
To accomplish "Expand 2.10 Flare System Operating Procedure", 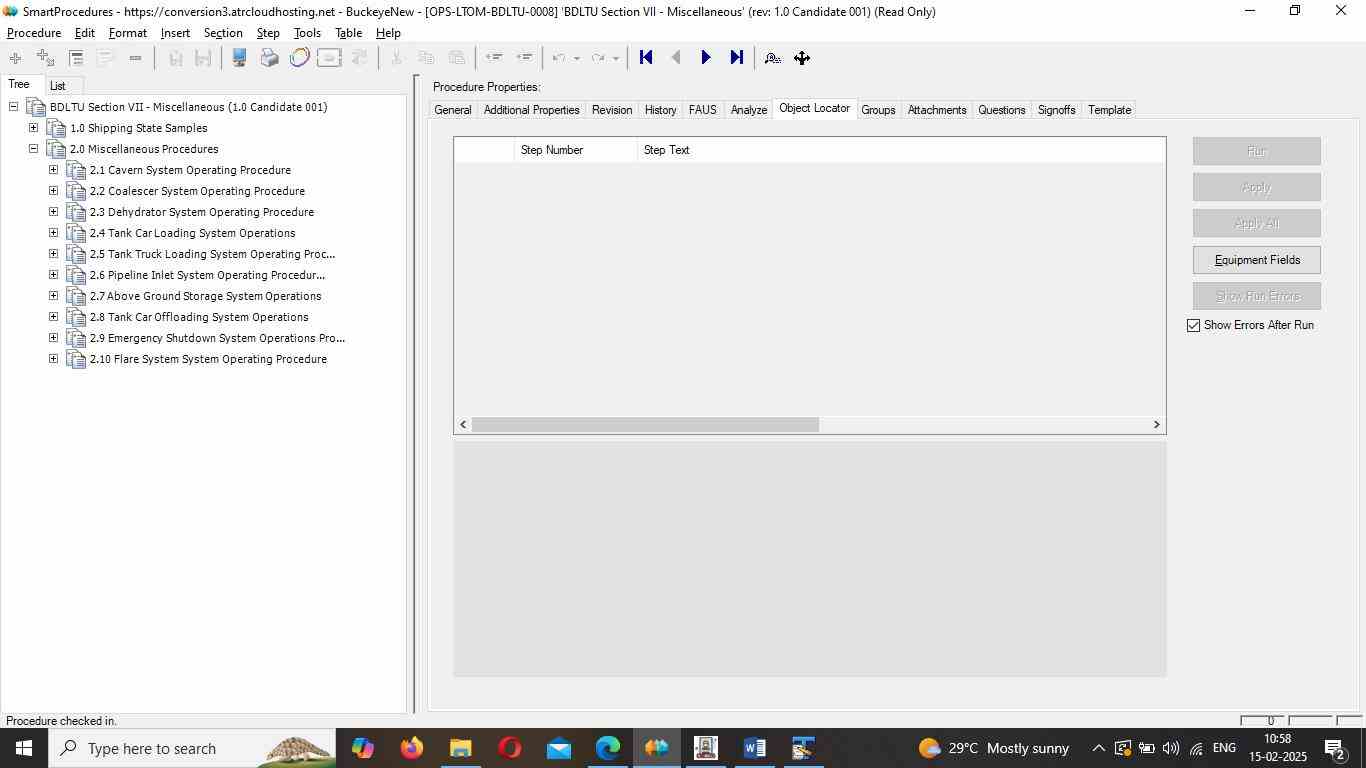I will tap(54, 359).
